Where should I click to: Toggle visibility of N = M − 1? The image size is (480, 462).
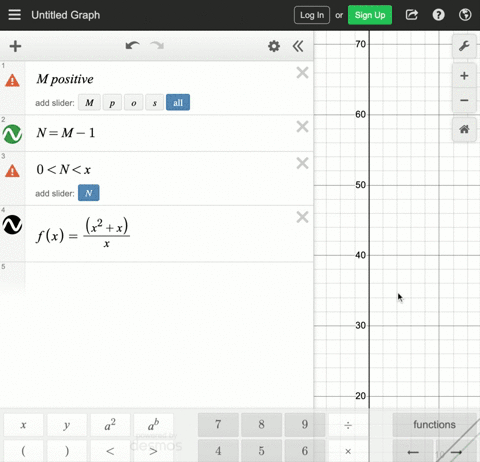click(12, 134)
